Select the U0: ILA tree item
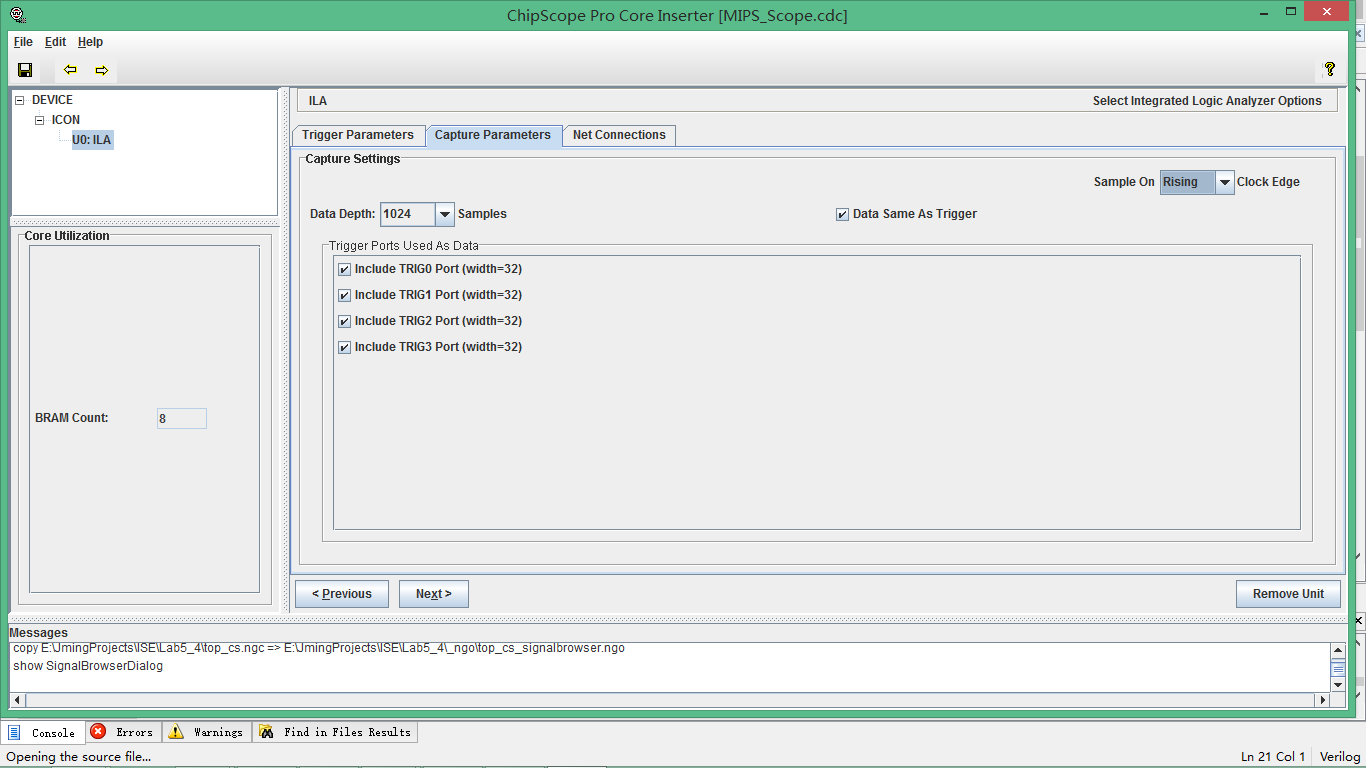 [92, 140]
